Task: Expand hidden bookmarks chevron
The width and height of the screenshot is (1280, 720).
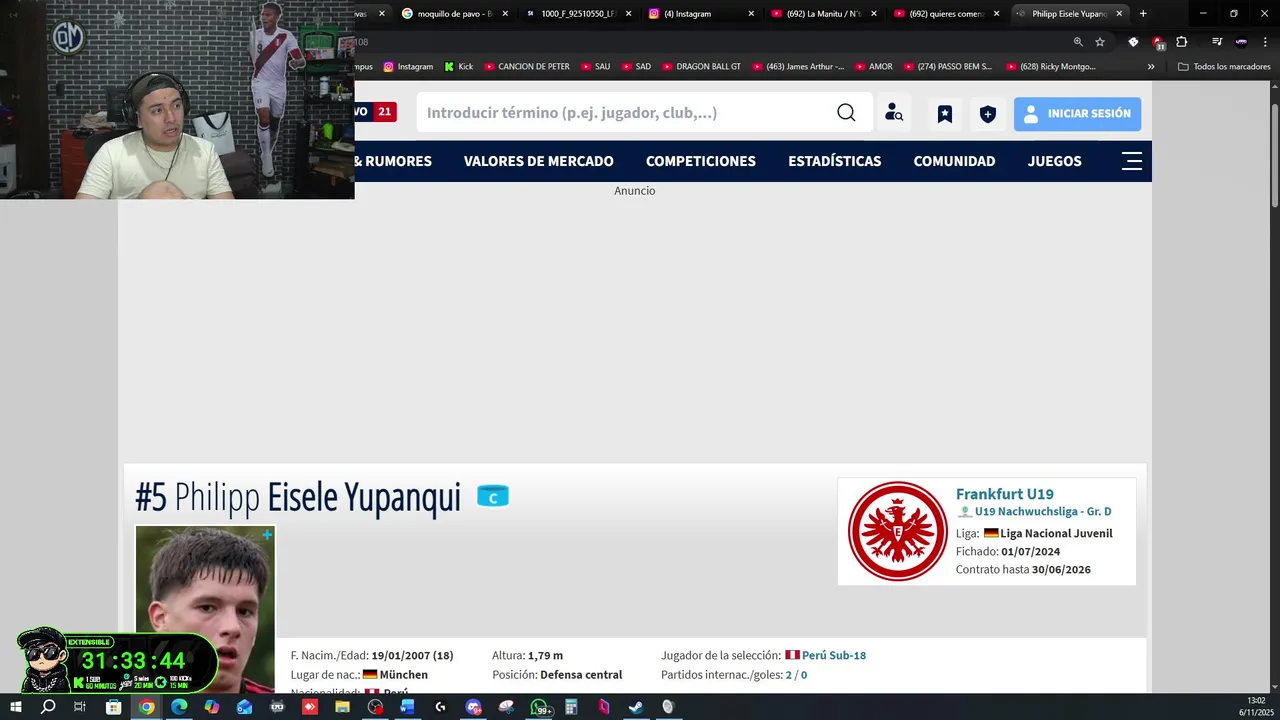Action: (x=1151, y=67)
